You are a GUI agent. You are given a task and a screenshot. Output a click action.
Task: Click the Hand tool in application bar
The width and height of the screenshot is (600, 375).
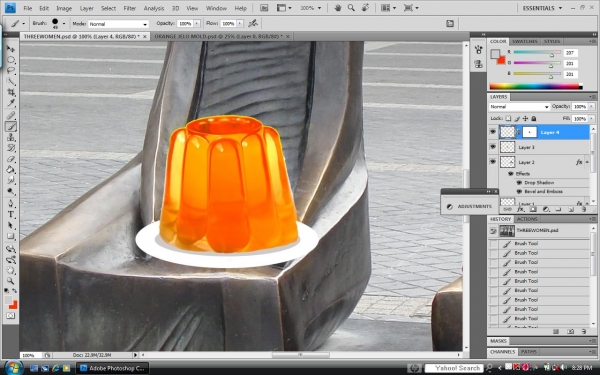(x=338, y=8)
